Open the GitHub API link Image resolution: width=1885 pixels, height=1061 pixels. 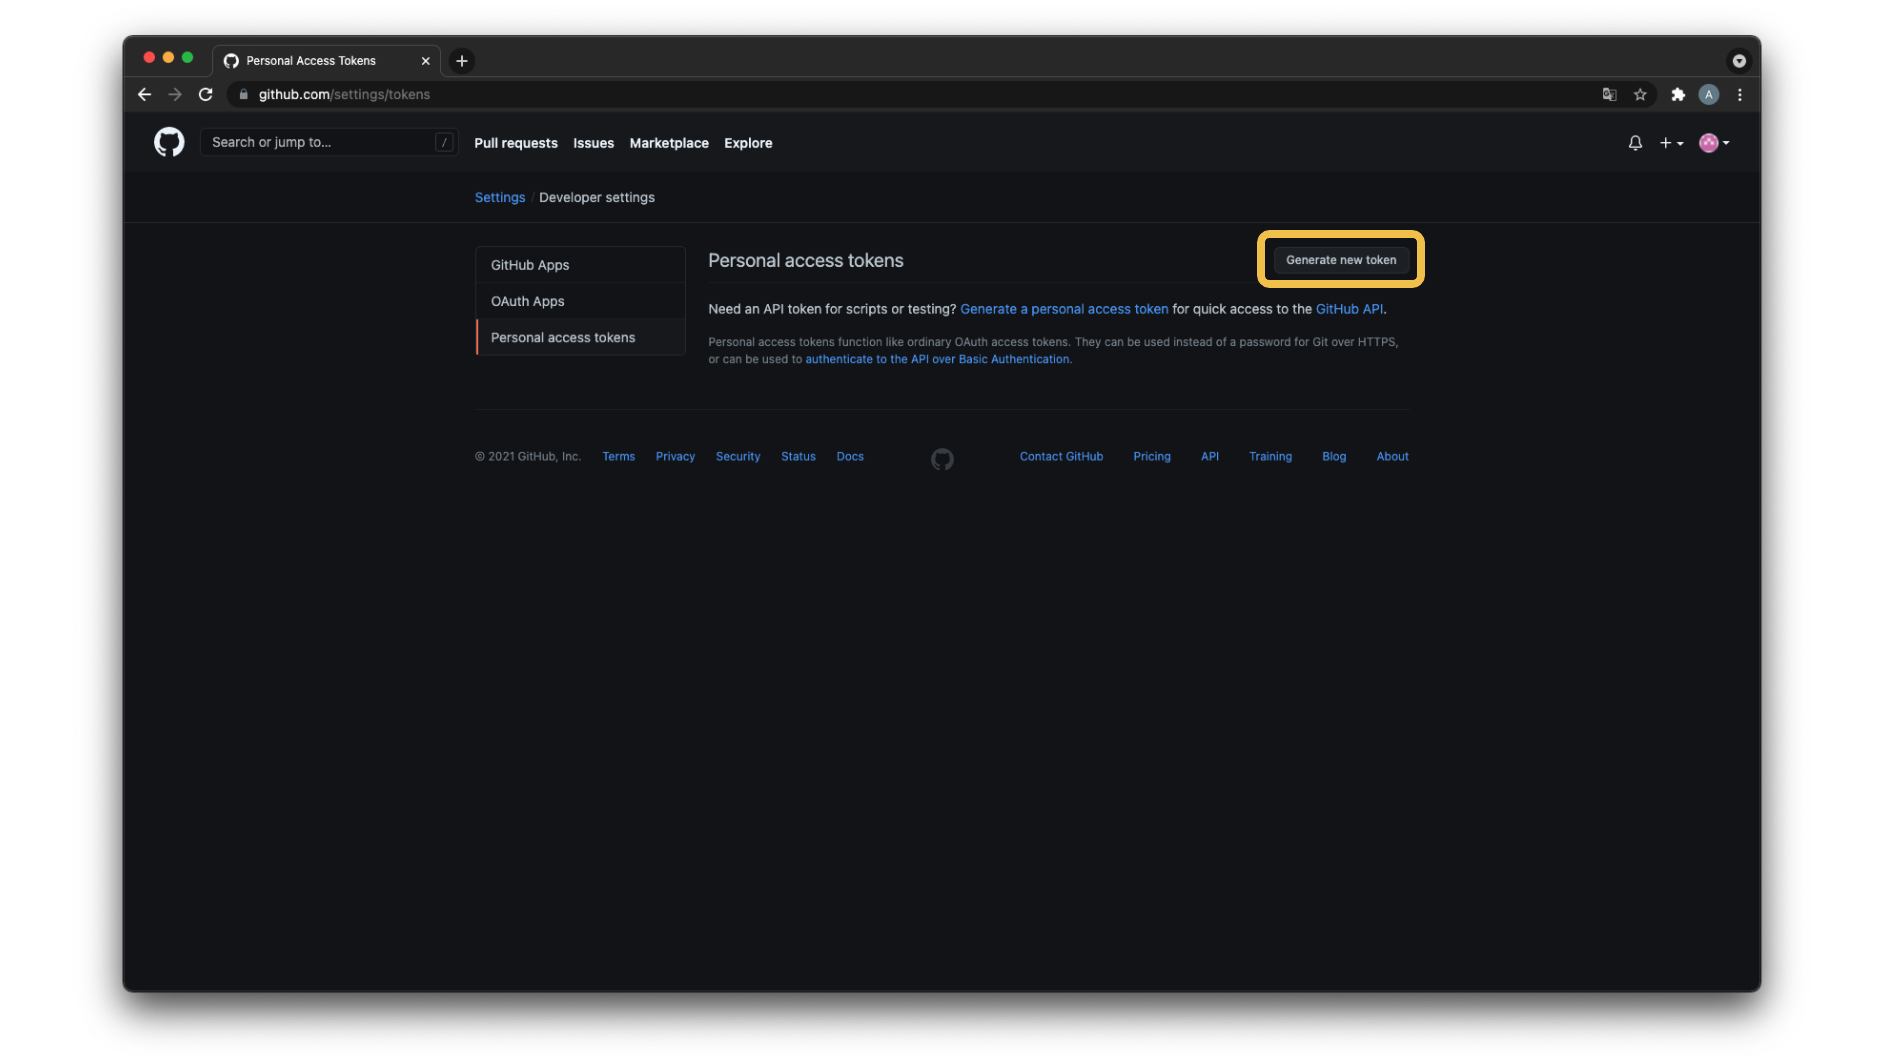[x=1349, y=309]
